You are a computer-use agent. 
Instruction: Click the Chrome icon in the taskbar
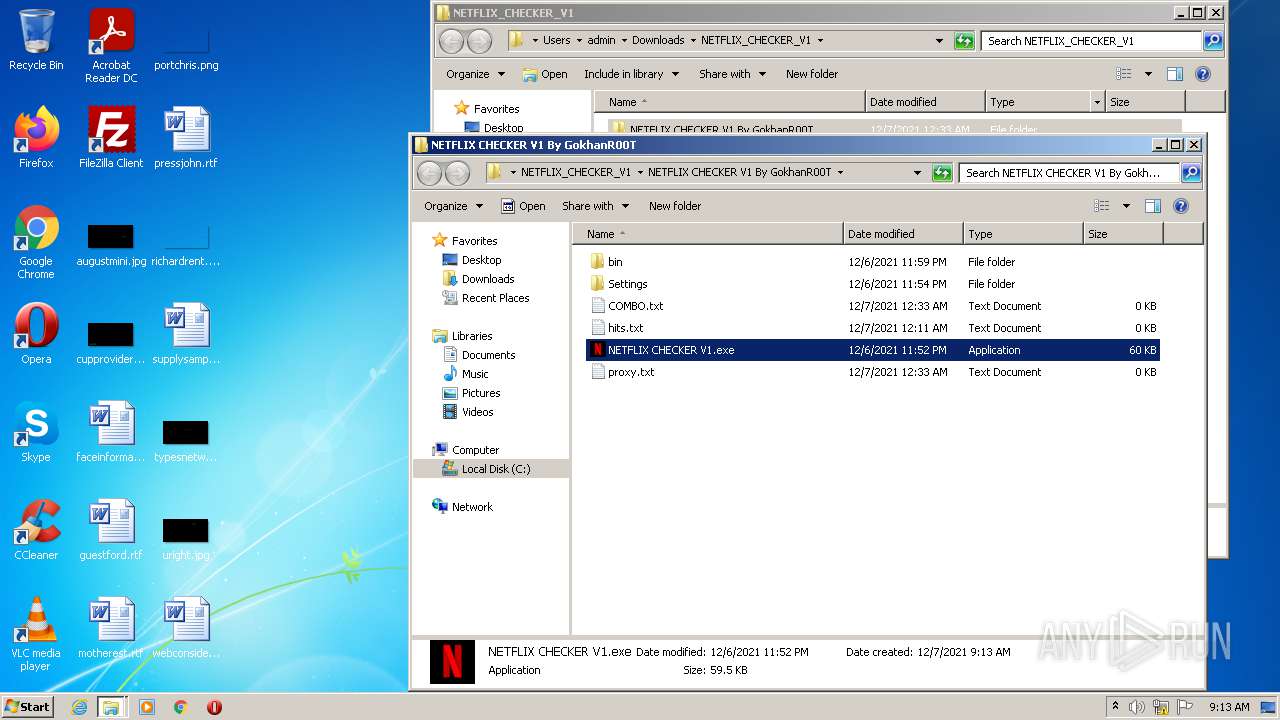pos(181,707)
